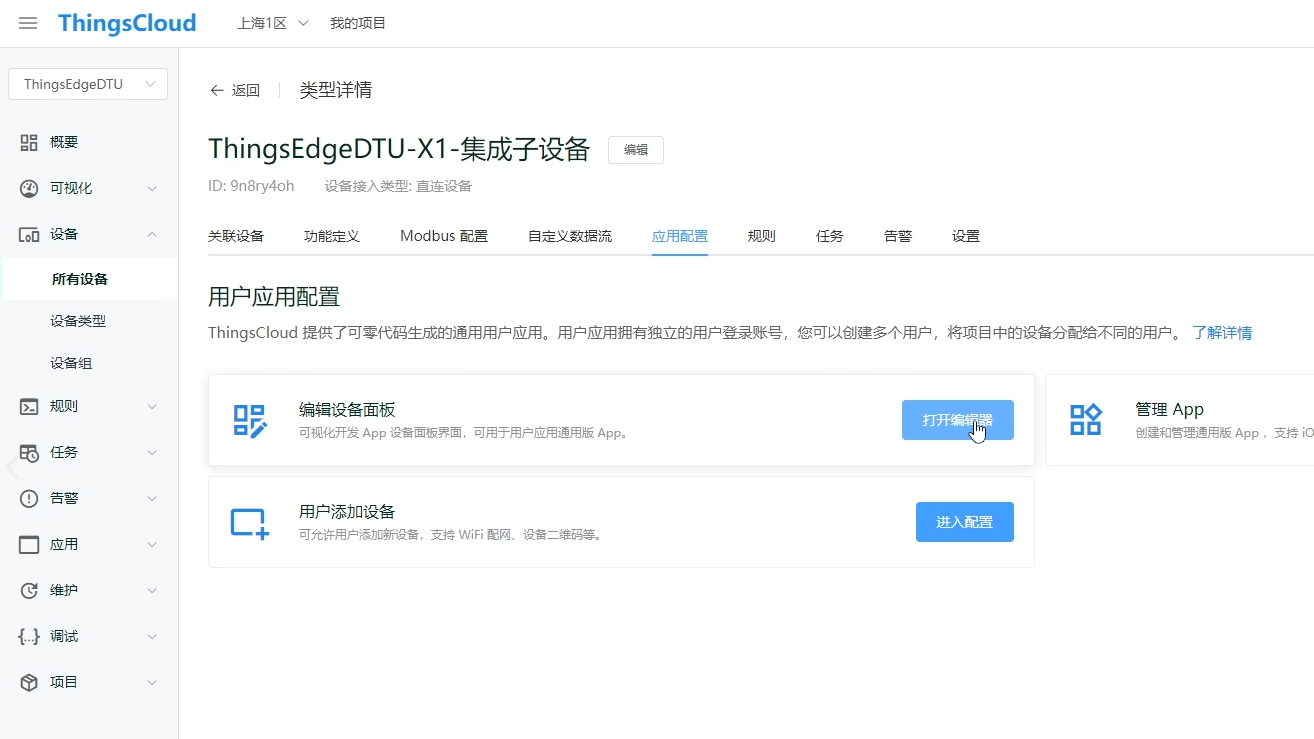Click the 进入配置 button
Image resolution: width=1314 pixels, height=739 pixels.
965,522
